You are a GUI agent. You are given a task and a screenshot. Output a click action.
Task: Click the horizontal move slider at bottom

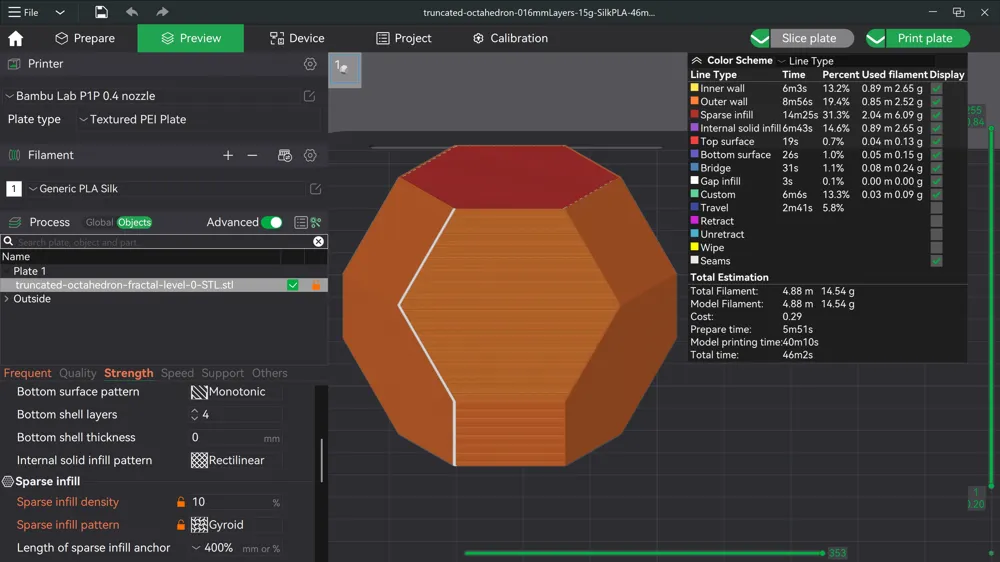[644, 553]
